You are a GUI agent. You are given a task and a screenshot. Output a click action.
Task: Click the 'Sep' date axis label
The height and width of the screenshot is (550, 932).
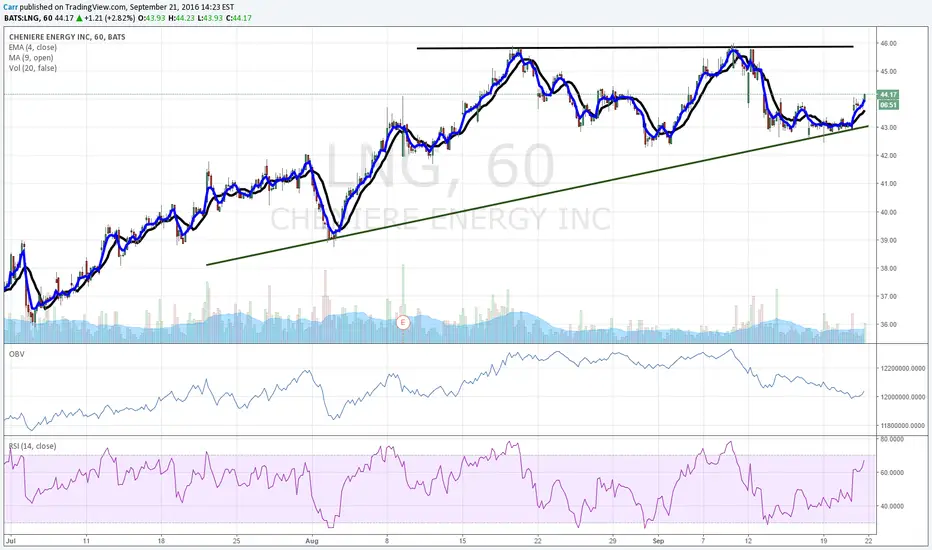pyautogui.click(x=658, y=541)
